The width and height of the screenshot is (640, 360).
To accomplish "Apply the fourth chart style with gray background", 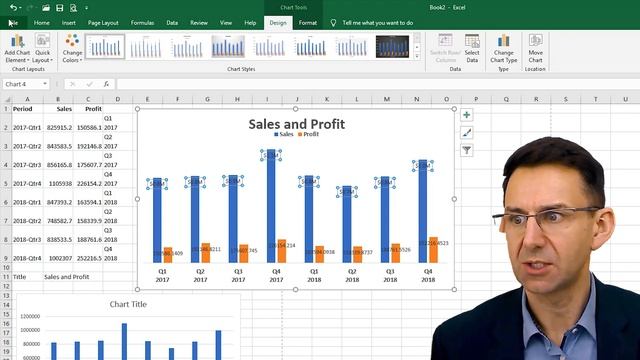I will tap(228, 47).
